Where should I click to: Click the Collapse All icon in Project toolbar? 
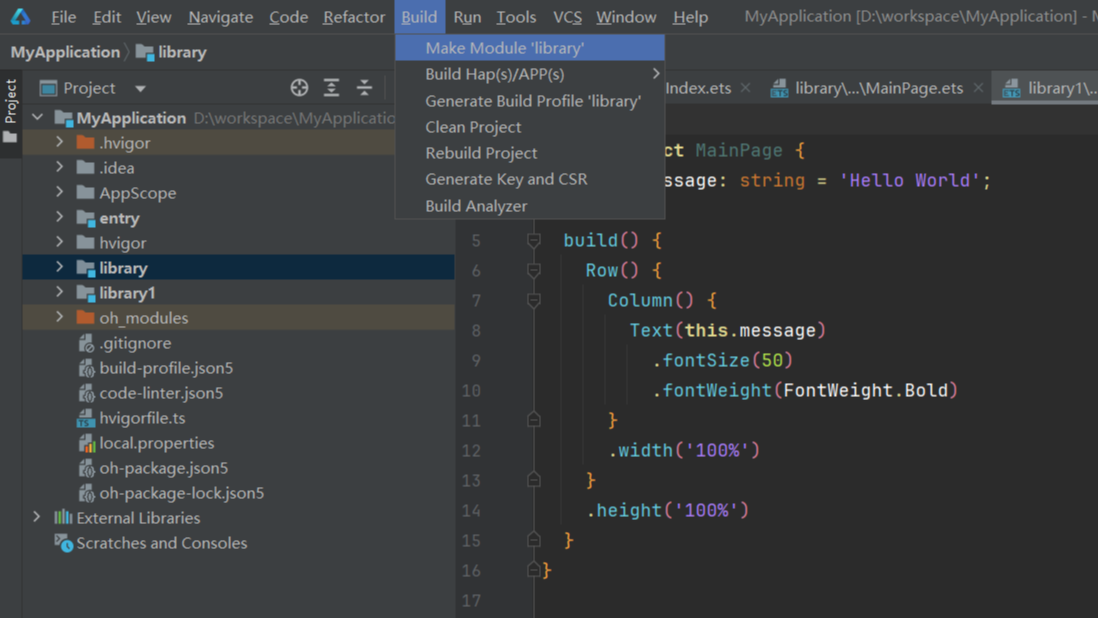(x=364, y=87)
